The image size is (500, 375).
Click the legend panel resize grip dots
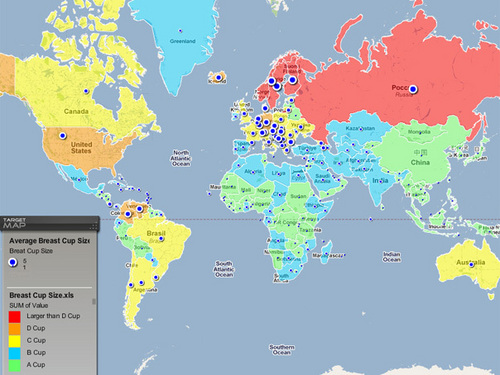click(x=94, y=226)
